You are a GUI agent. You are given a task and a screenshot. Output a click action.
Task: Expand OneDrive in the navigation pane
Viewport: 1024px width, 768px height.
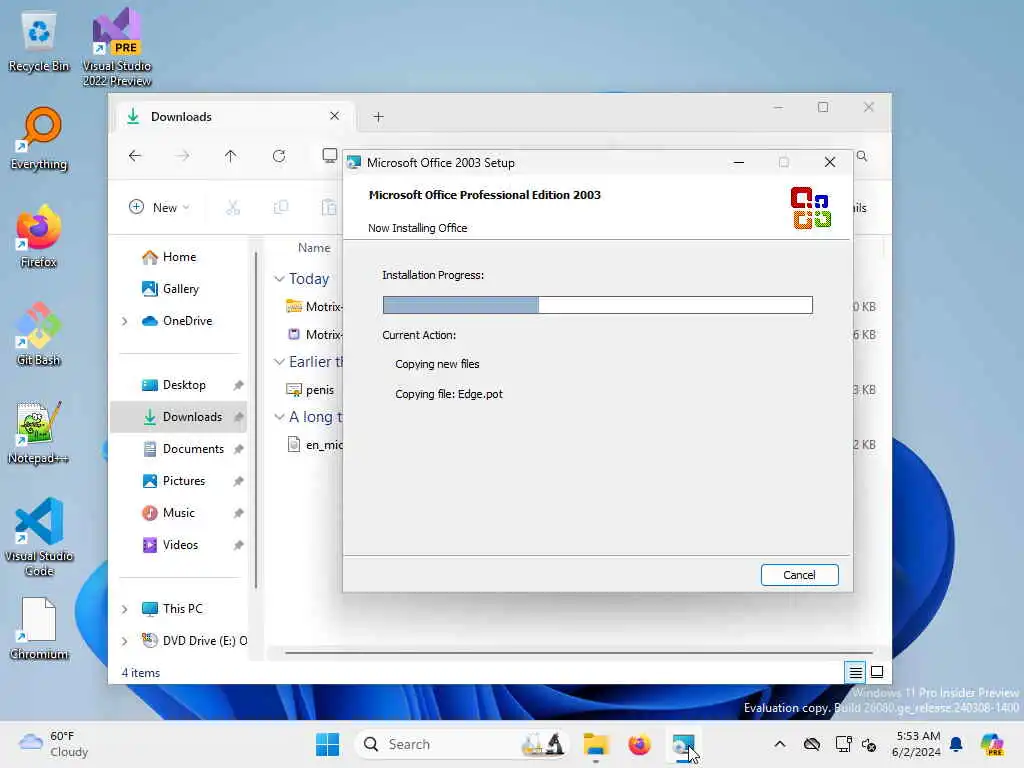click(x=125, y=321)
